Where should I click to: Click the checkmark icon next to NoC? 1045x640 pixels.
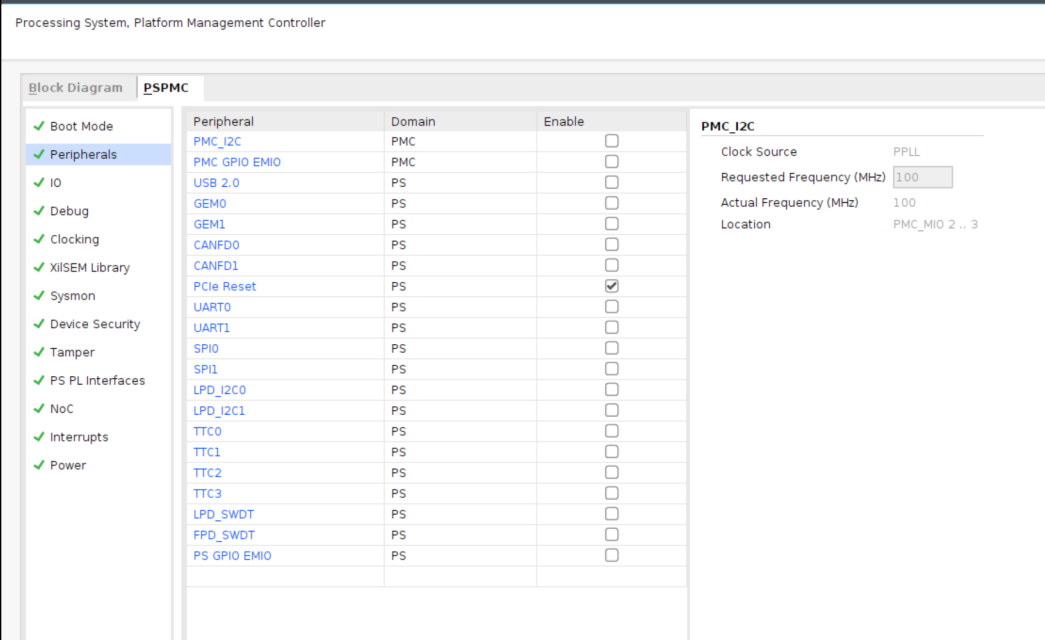point(39,409)
